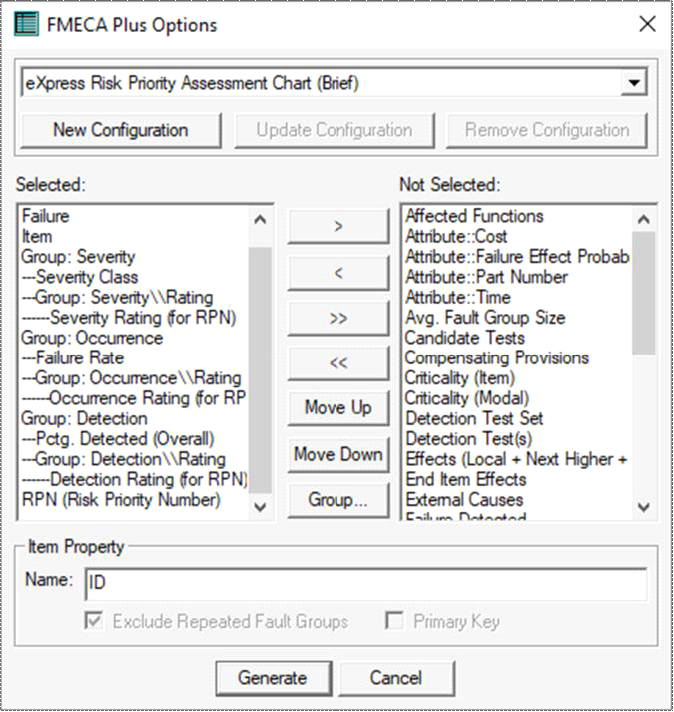Click the Remove Configuration button
This screenshot has height=712, width=674.
(547, 130)
